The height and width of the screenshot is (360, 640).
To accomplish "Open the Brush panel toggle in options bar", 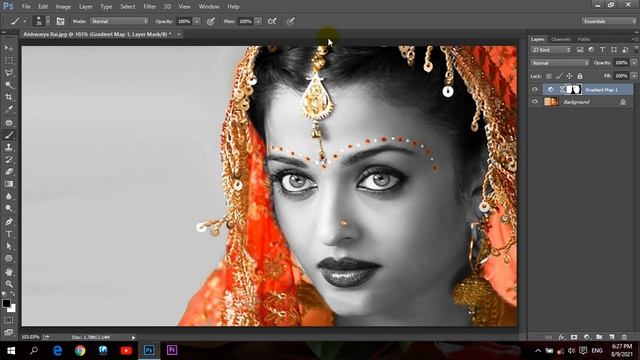I will [x=60, y=21].
